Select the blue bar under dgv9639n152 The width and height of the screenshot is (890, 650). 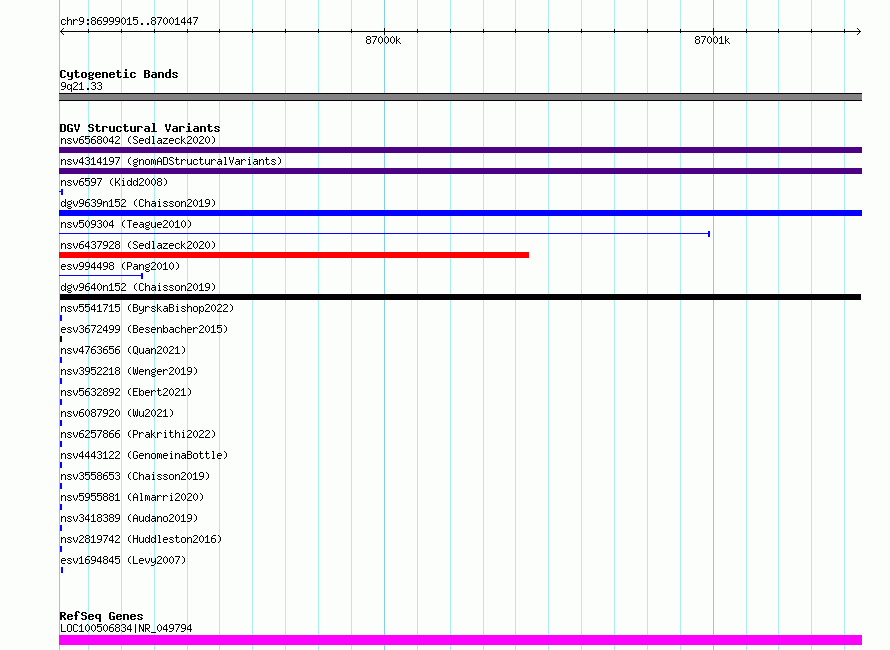tap(460, 213)
